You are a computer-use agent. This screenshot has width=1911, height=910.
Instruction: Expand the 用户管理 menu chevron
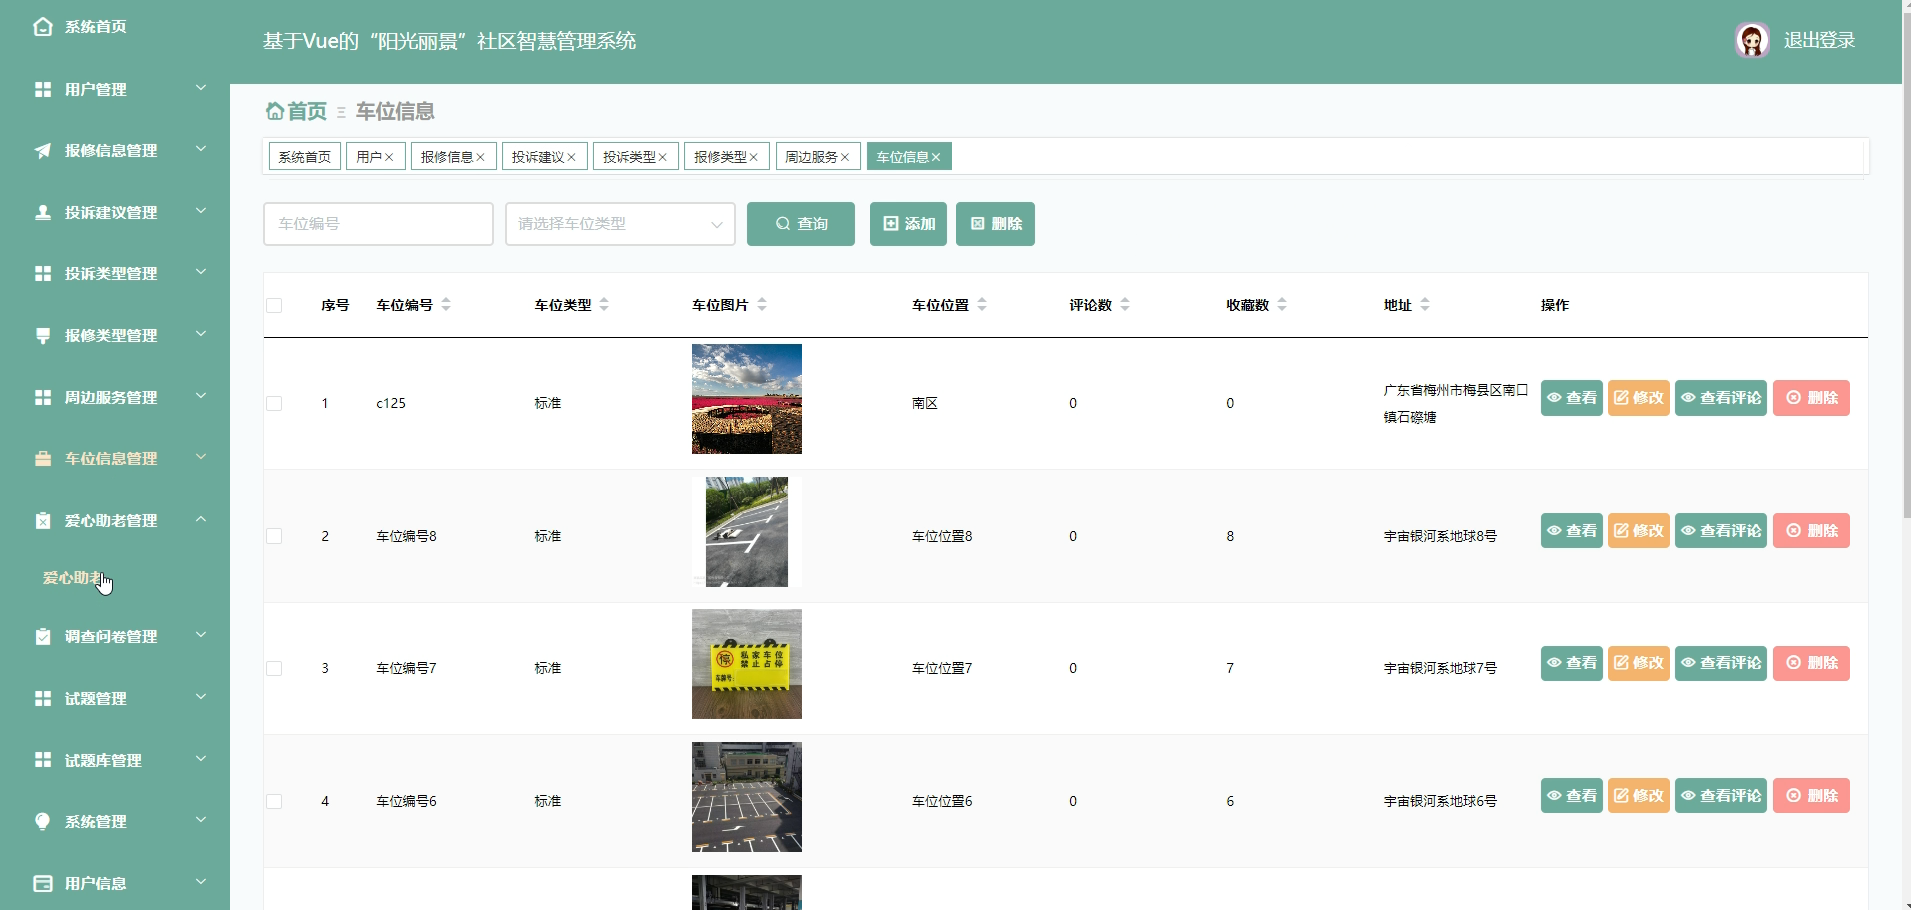(x=201, y=88)
